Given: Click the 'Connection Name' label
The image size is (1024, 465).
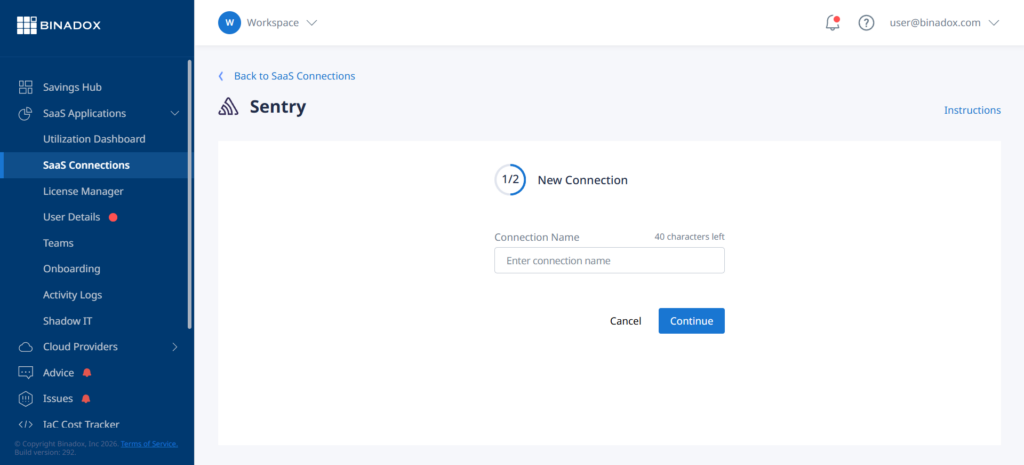Looking at the screenshot, I should (x=537, y=238).
